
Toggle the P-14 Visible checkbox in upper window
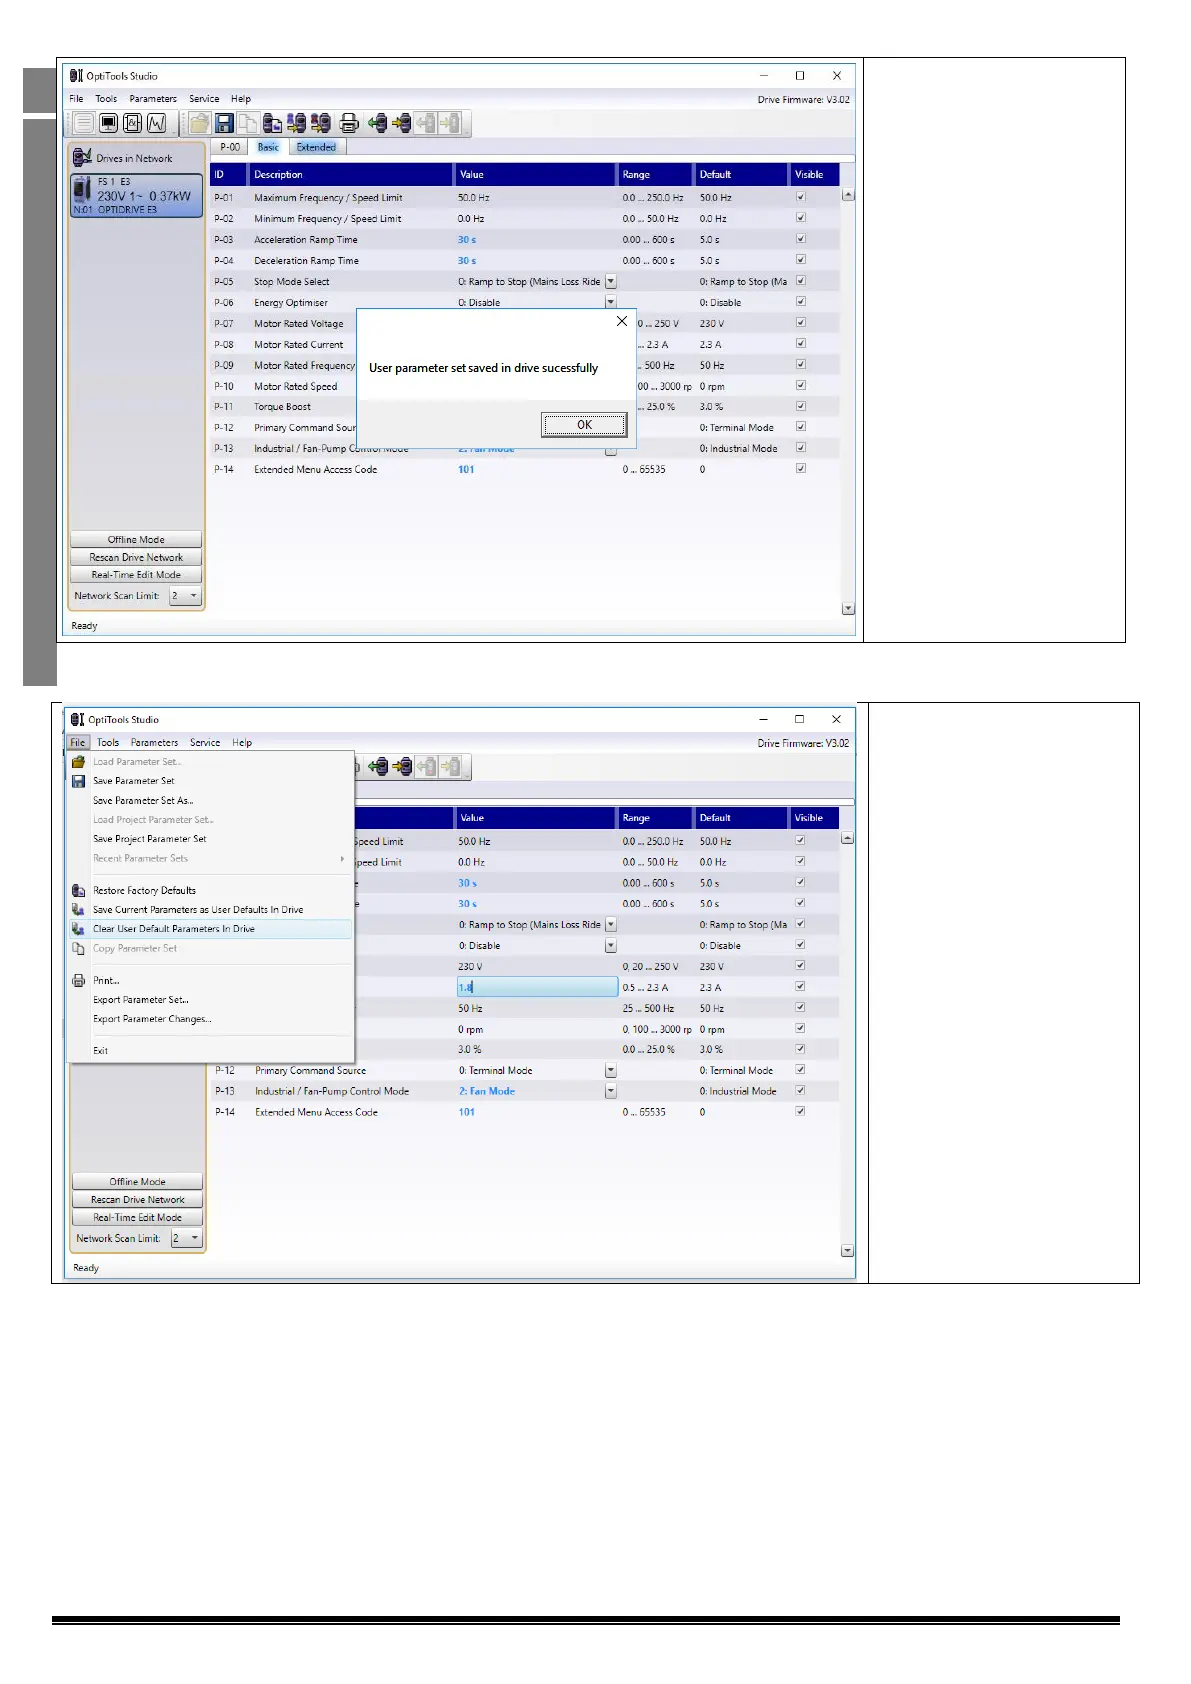pyautogui.click(x=800, y=468)
